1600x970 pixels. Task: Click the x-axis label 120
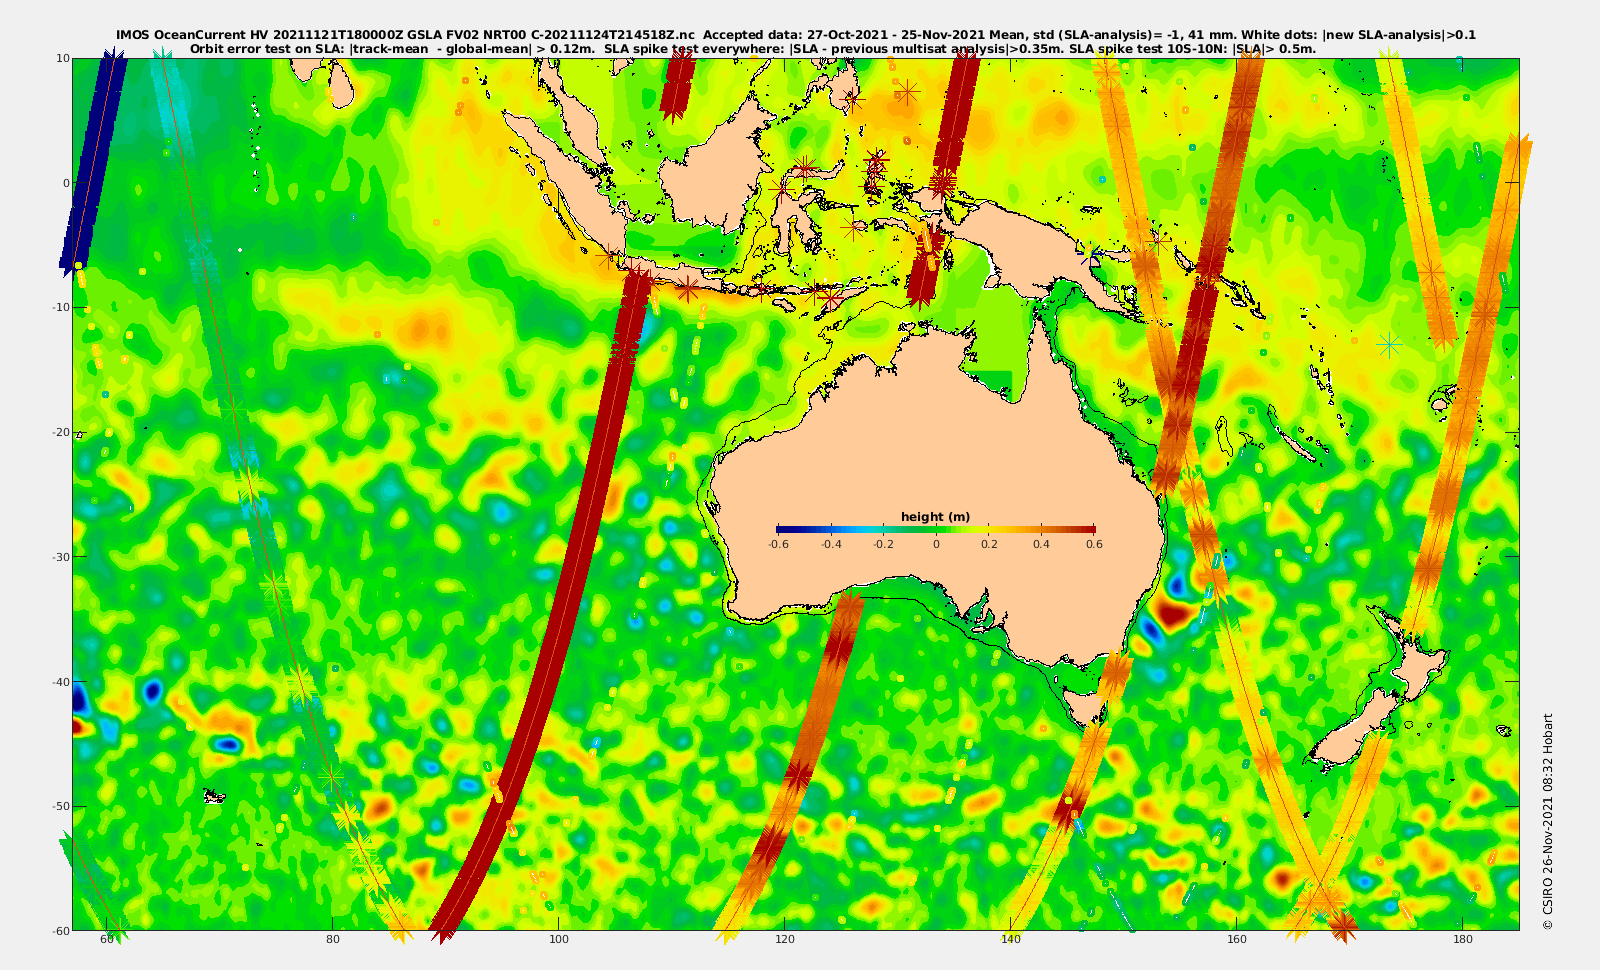coord(785,939)
